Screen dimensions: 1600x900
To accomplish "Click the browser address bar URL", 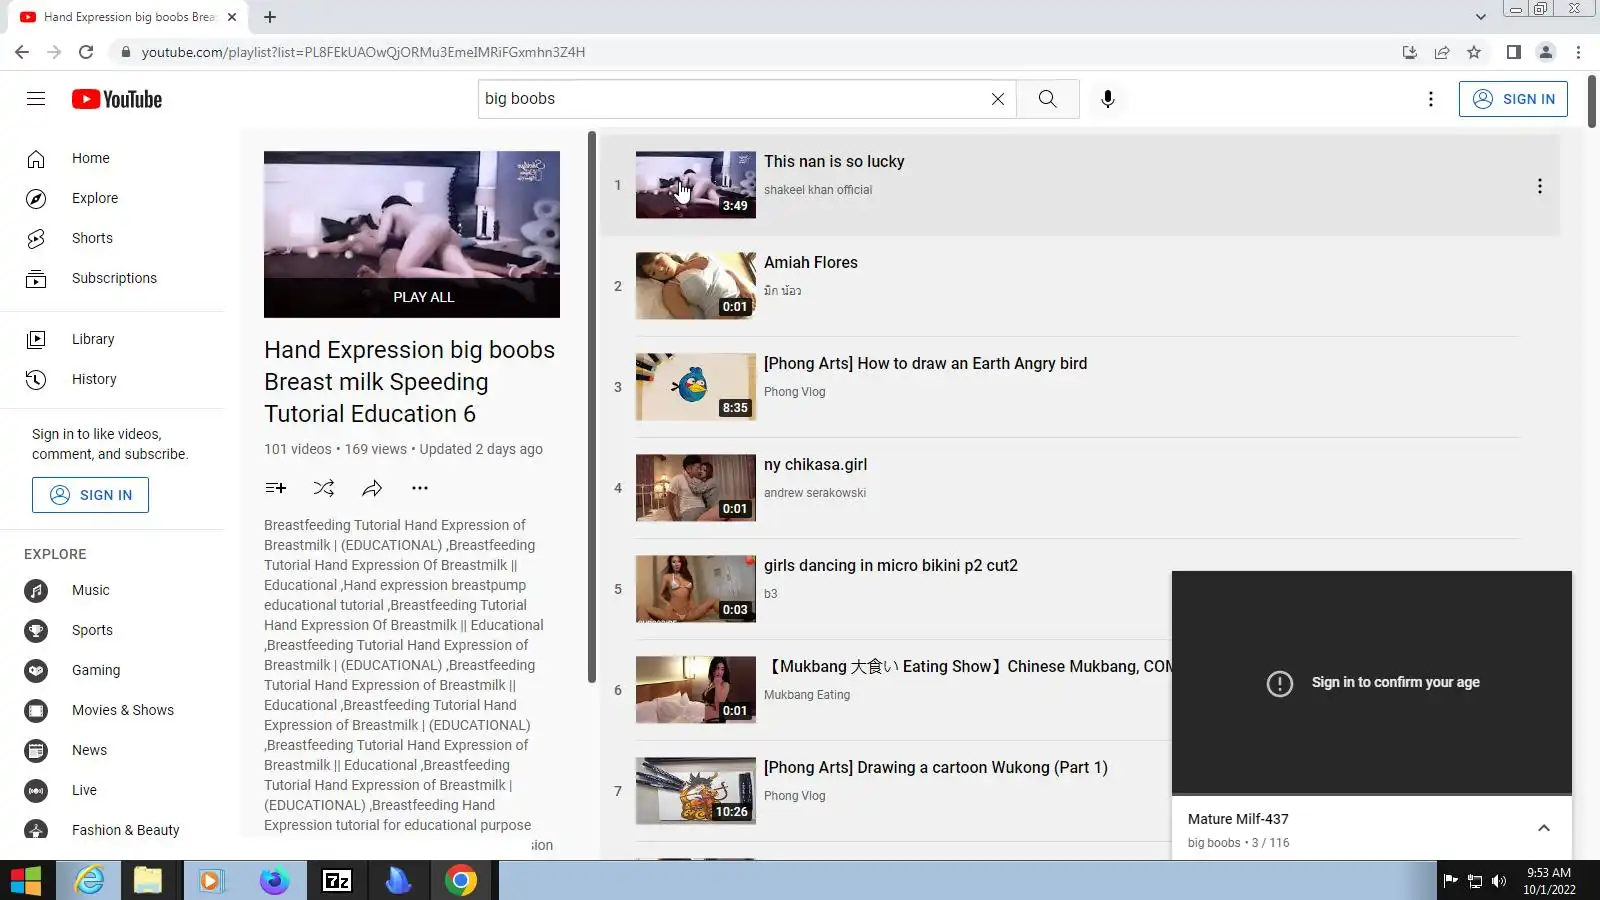I will (363, 52).
